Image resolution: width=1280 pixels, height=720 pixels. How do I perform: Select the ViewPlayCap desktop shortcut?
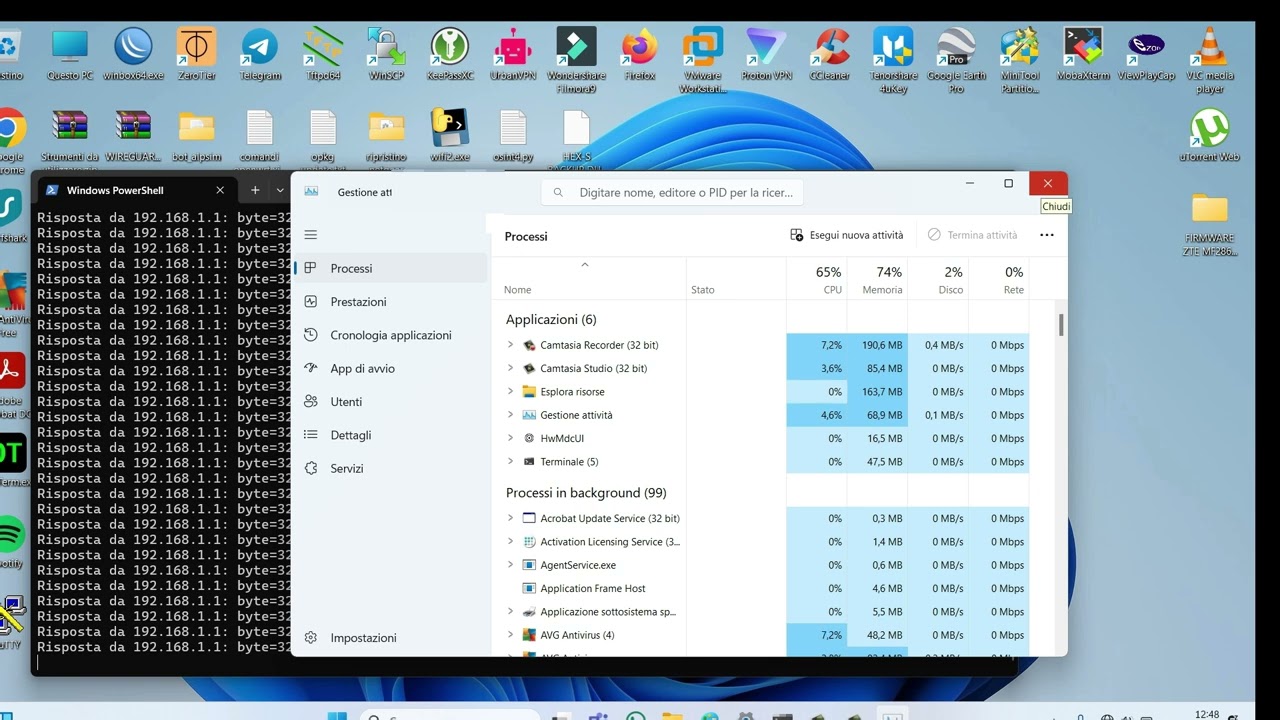pyautogui.click(x=1146, y=55)
